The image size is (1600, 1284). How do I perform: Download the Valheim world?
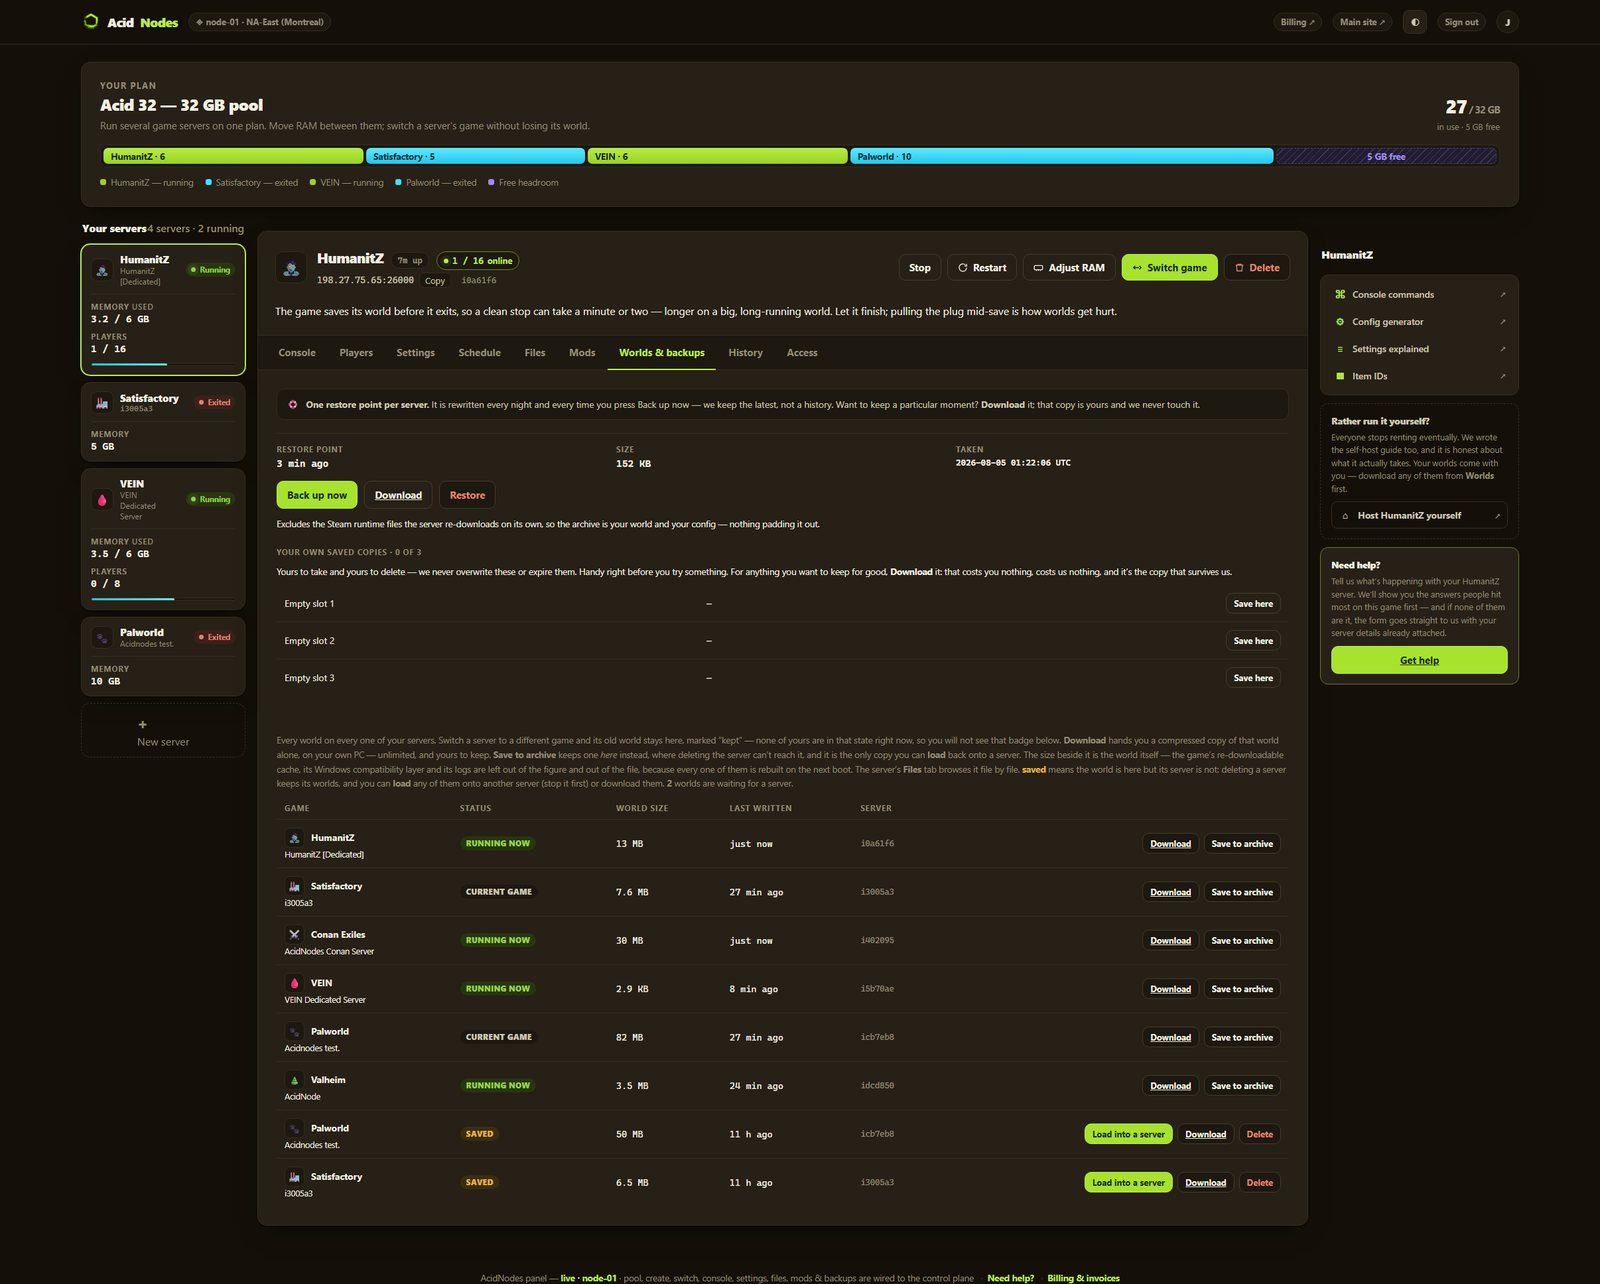point(1170,1086)
